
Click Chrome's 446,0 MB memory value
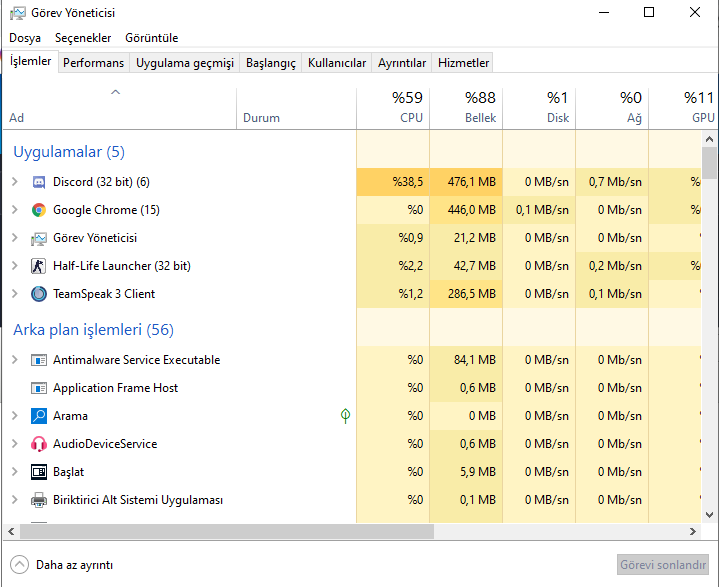click(x=472, y=210)
